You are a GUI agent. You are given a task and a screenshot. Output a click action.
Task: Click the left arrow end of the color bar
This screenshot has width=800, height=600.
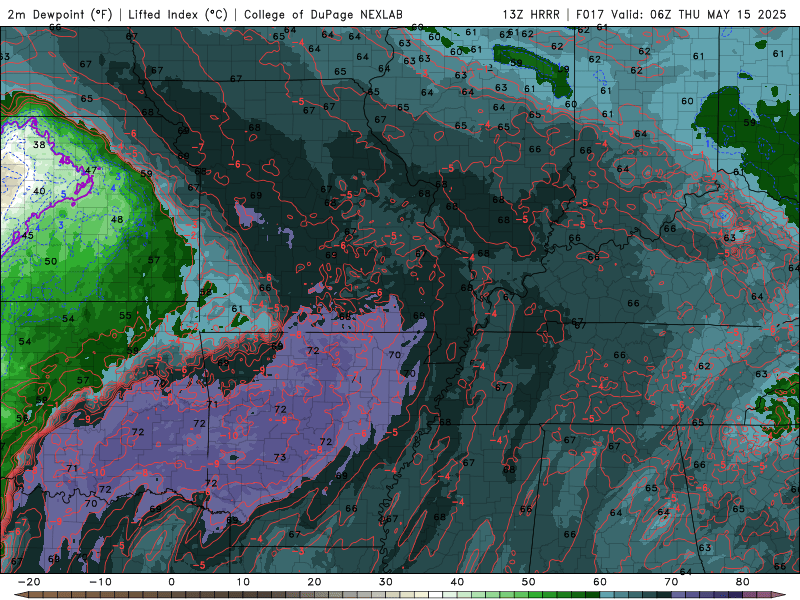pyautogui.click(x=19, y=595)
